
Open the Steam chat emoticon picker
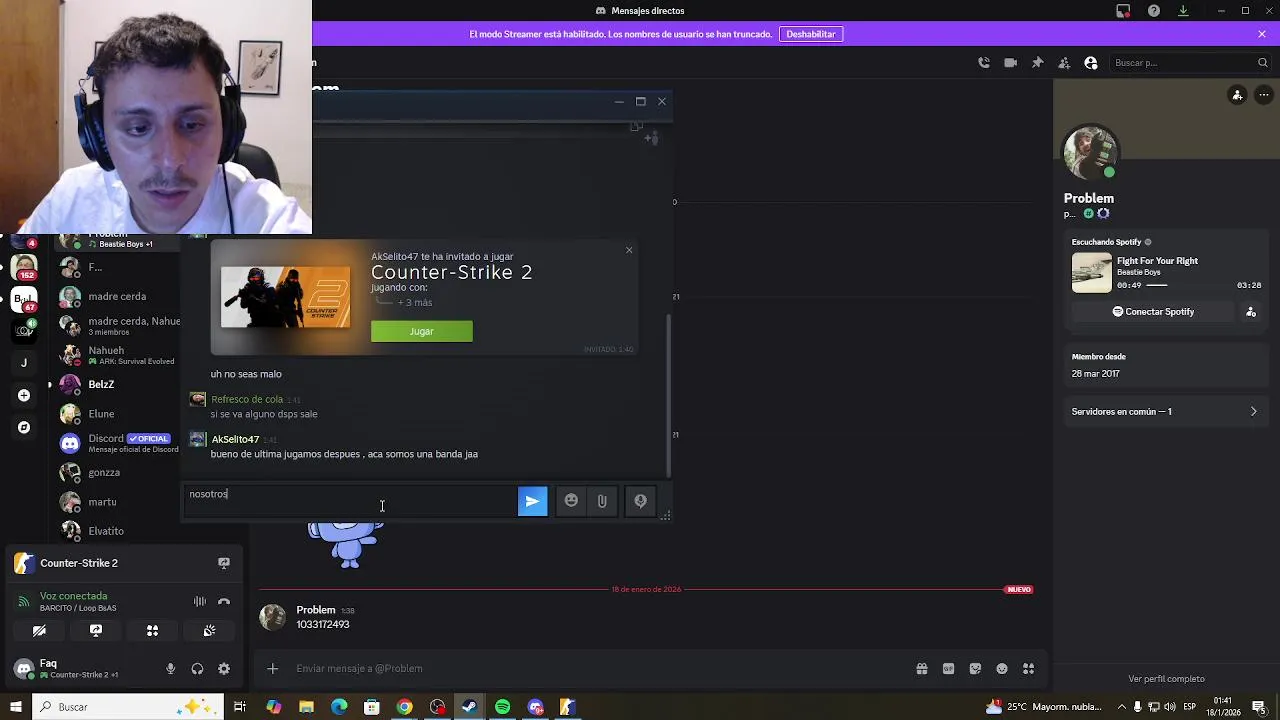pos(571,501)
